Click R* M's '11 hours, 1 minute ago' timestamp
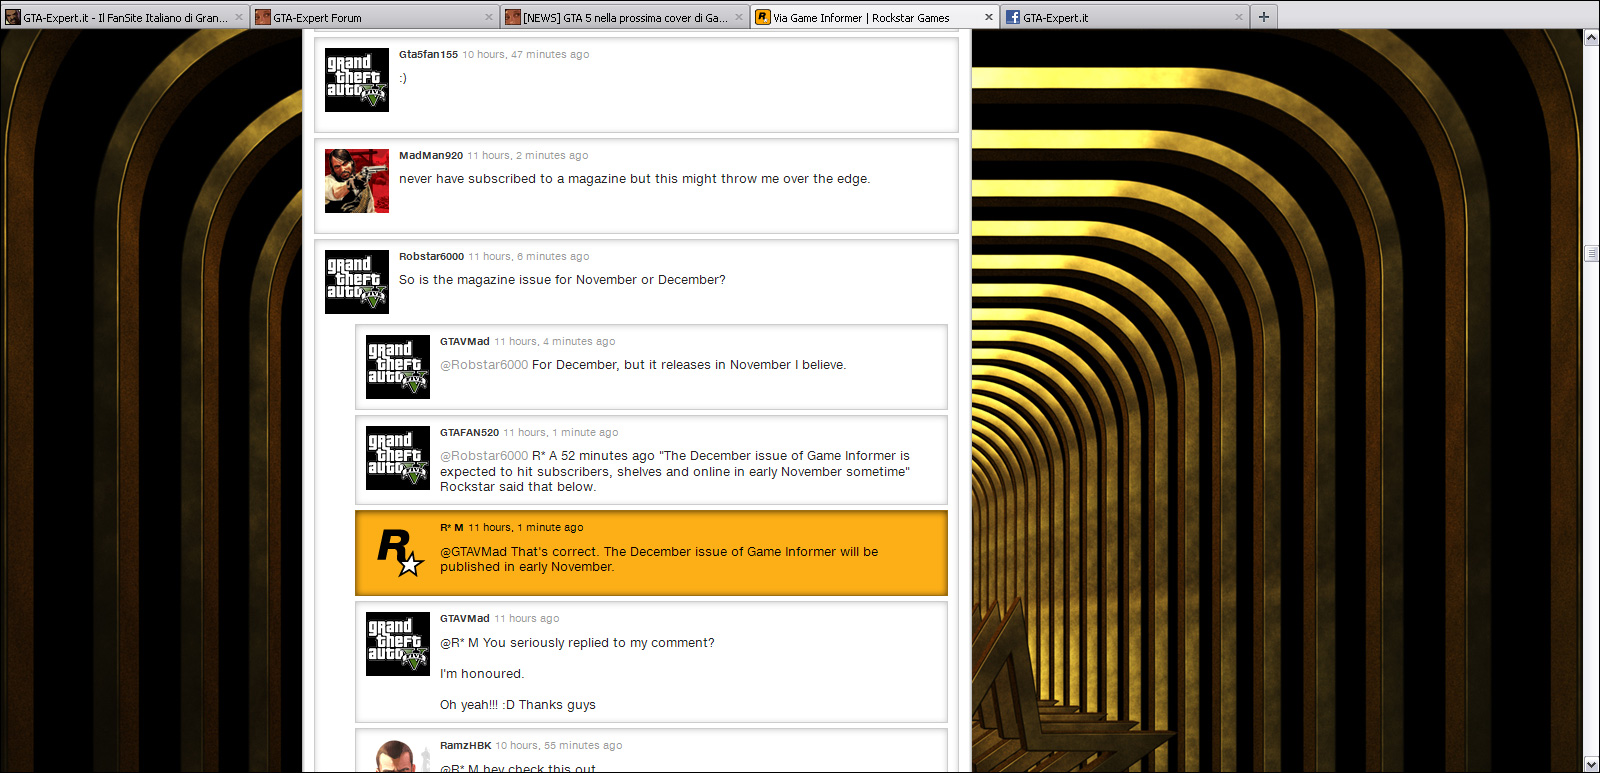1600x773 pixels. pyautogui.click(x=525, y=528)
